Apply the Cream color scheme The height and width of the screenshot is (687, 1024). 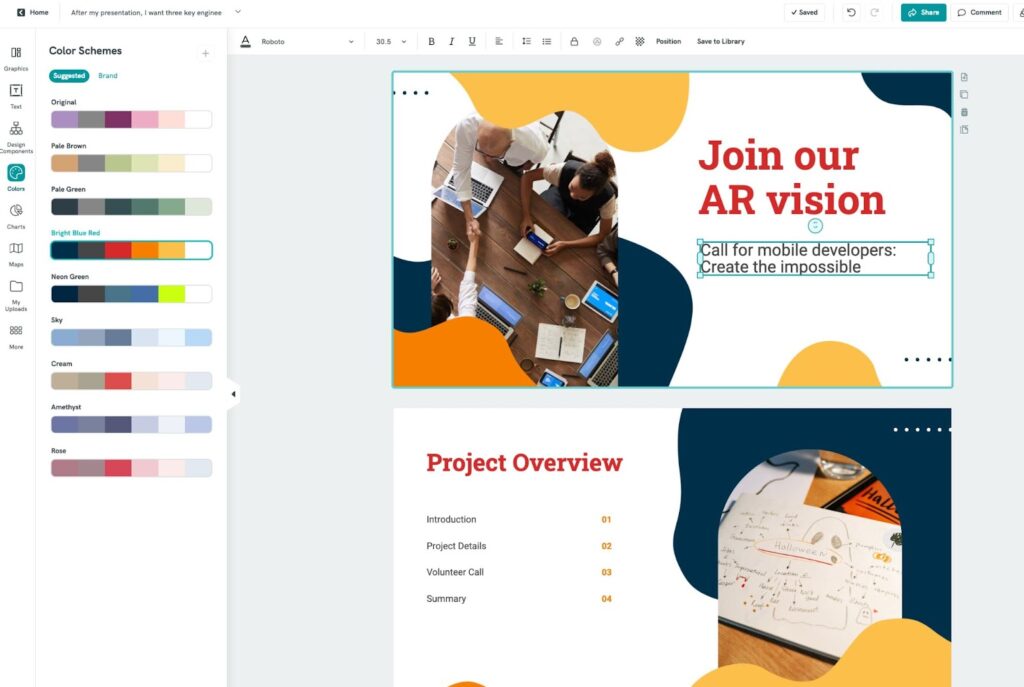pyautogui.click(x=131, y=381)
